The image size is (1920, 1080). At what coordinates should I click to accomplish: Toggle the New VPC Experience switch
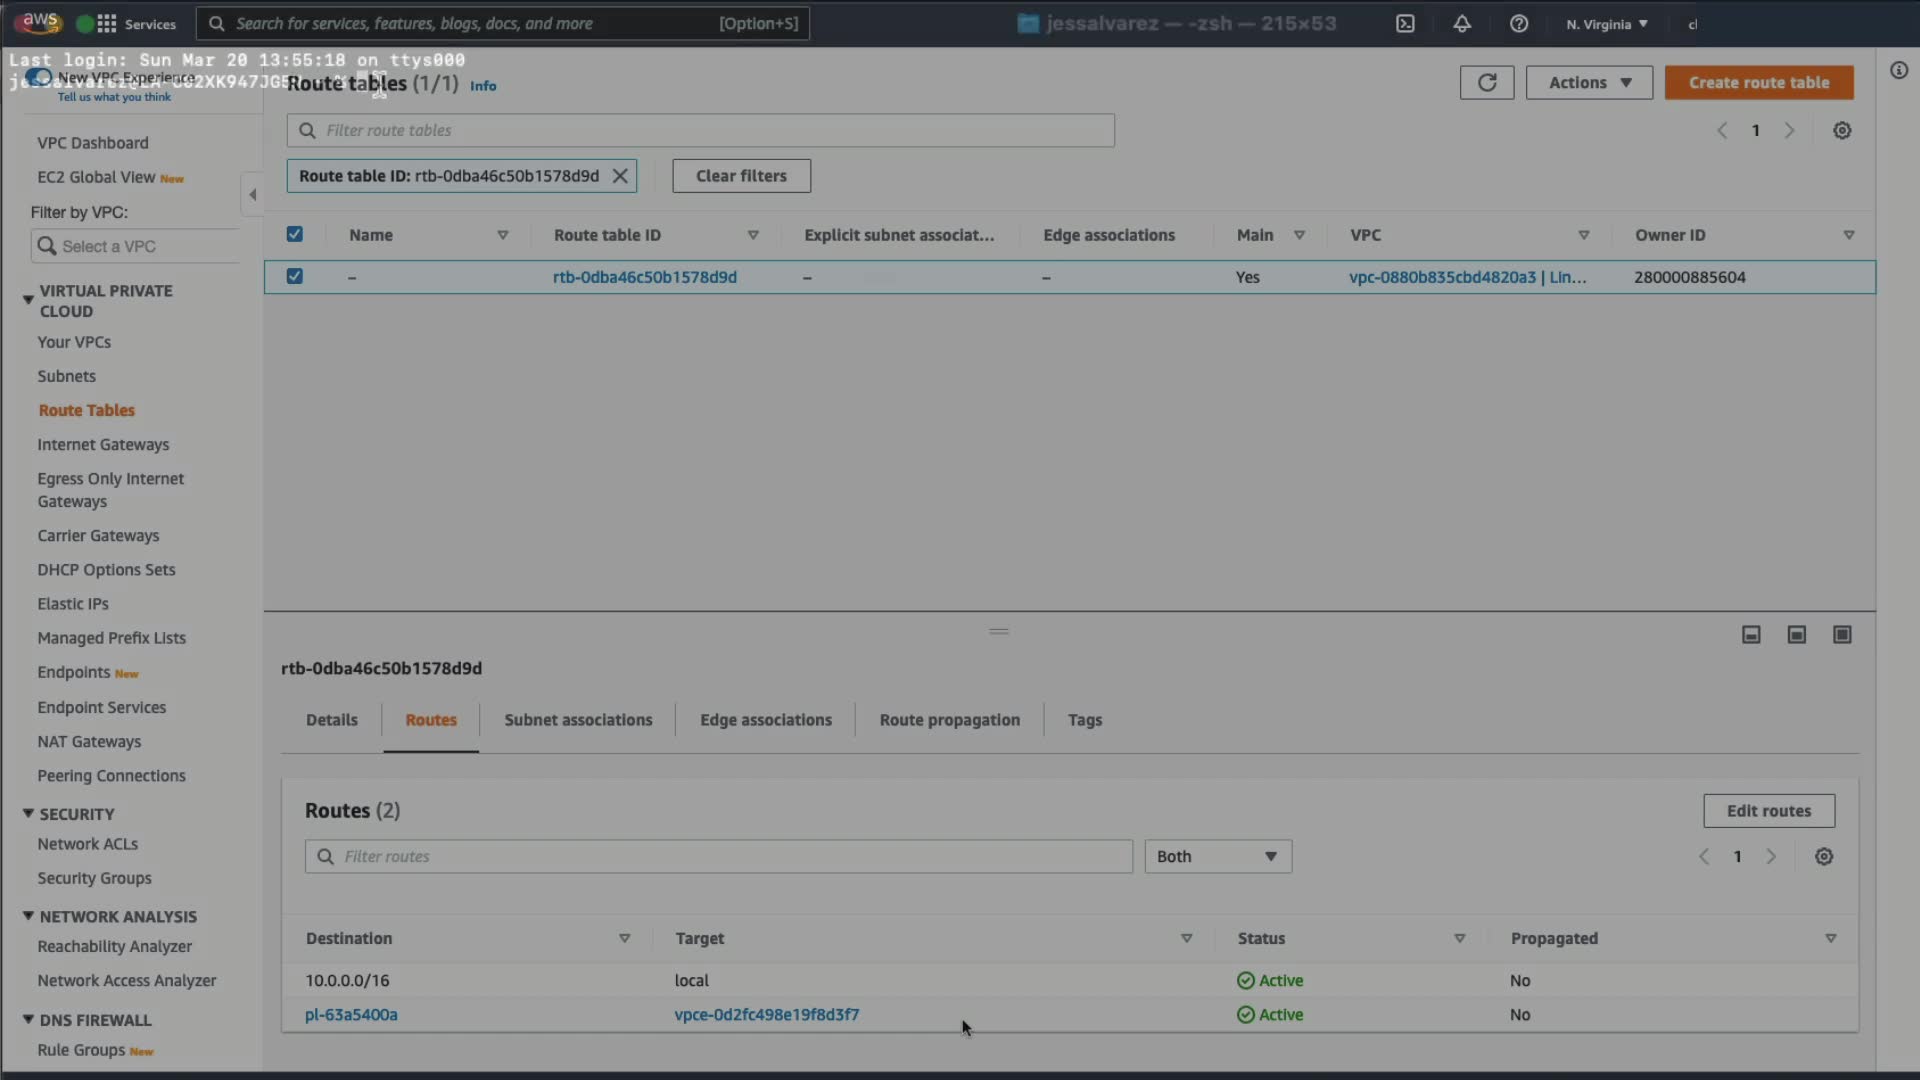[38, 78]
